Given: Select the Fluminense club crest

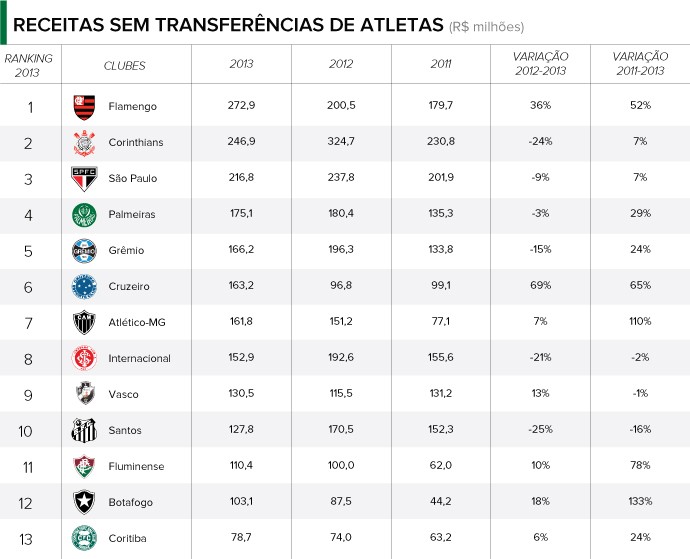Looking at the screenshot, I should [83, 466].
